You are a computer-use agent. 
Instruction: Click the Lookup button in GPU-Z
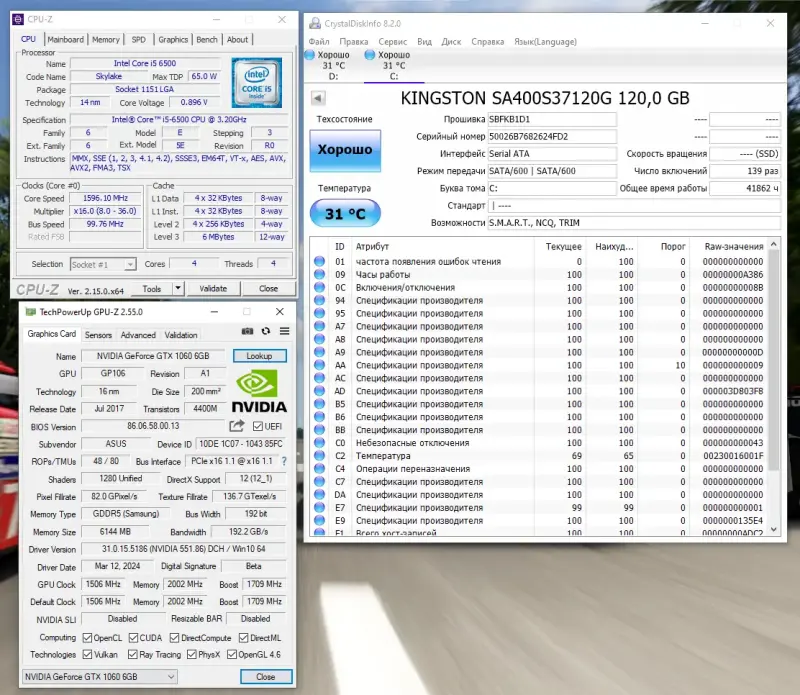coord(259,356)
